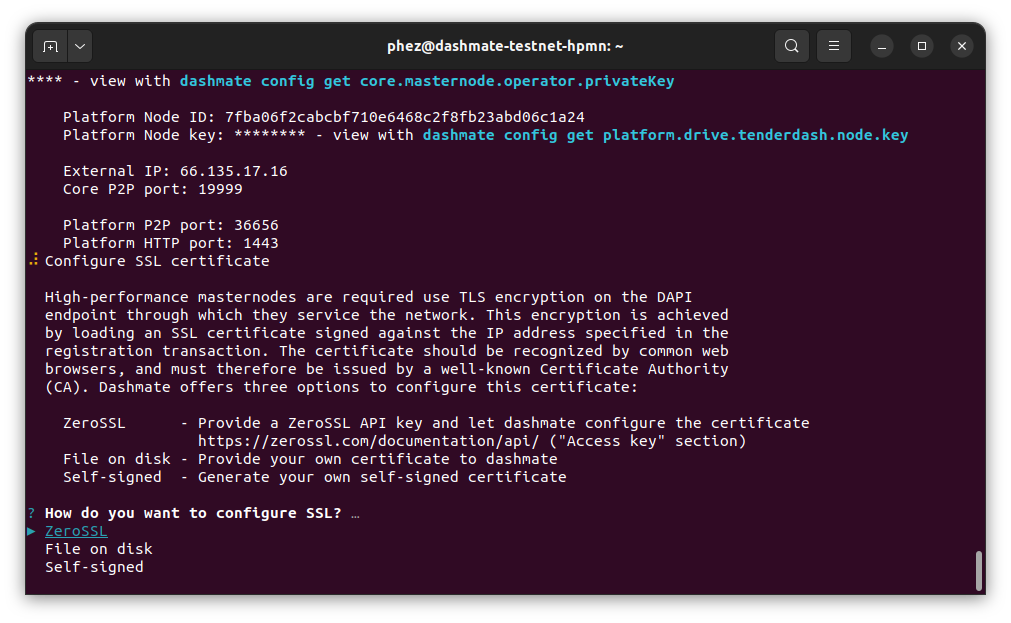Click the Platform Node ID hash

point(404,117)
